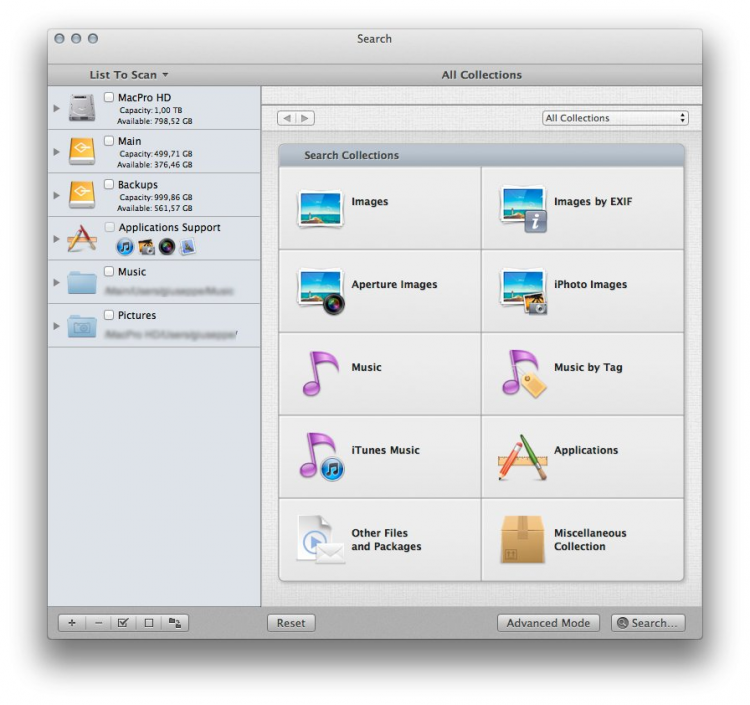Image resolution: width=750 pixels, height=705 pixels.
Task: Click the Backups volume drive icon
Action: coord(82,195)
